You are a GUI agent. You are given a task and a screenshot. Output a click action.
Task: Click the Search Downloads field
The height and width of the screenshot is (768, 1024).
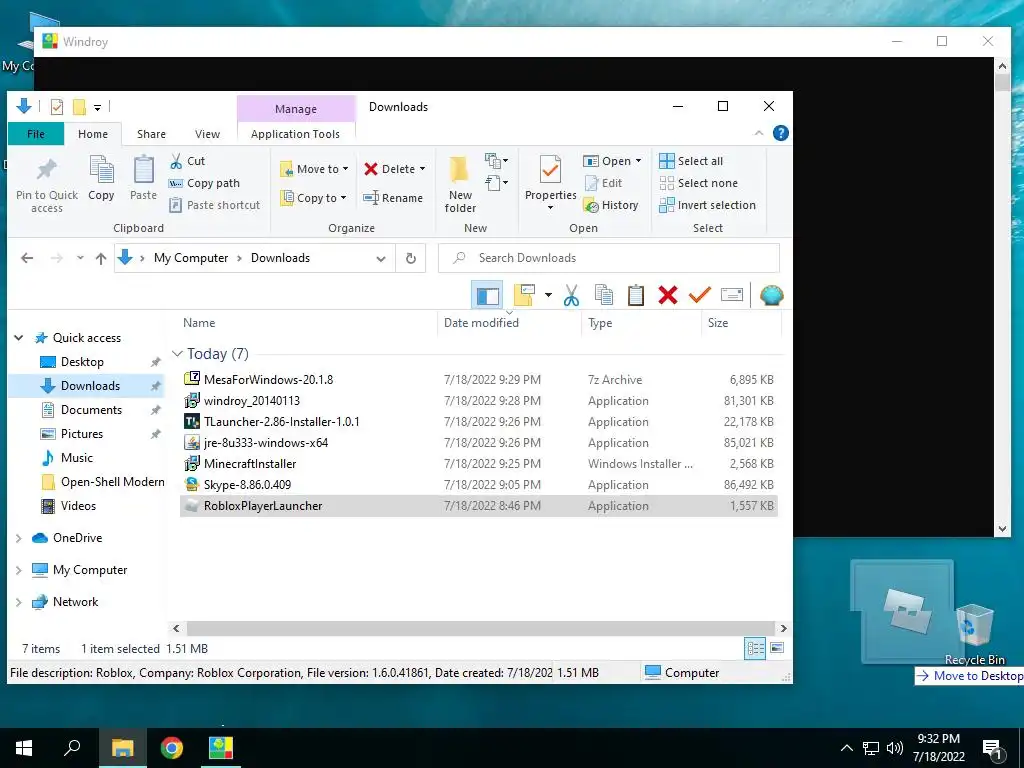[x=609, y=258]
